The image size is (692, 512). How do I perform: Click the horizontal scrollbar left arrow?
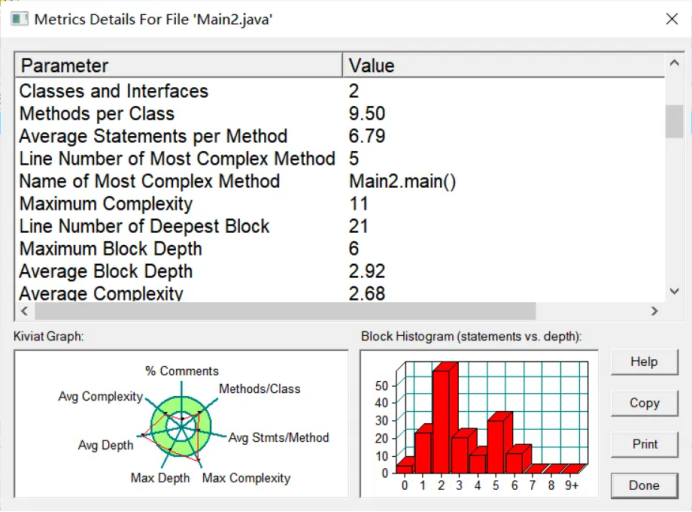click(x=25, y=311)
